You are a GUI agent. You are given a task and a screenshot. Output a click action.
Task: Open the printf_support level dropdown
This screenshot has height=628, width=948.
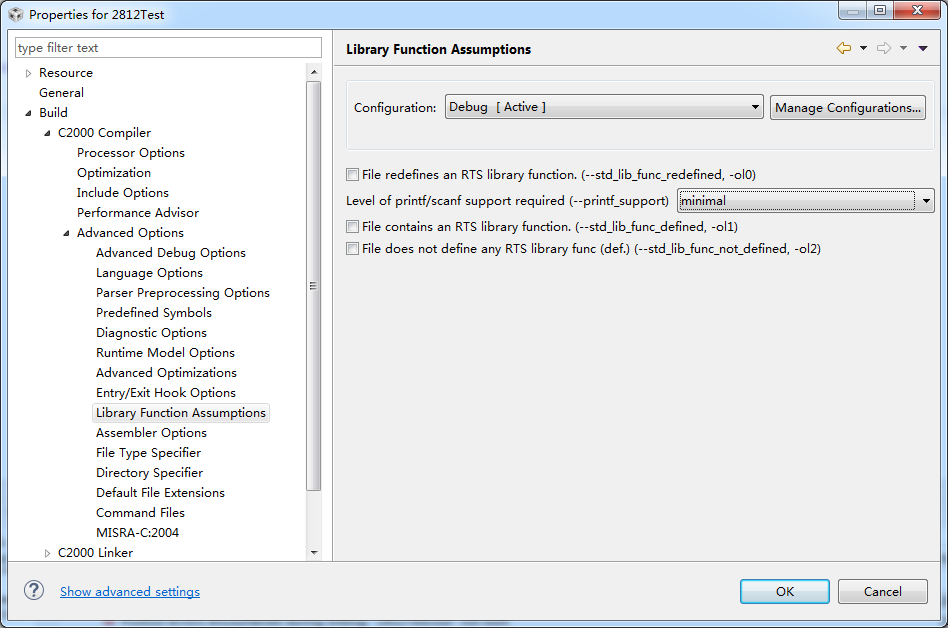[805, 201]
